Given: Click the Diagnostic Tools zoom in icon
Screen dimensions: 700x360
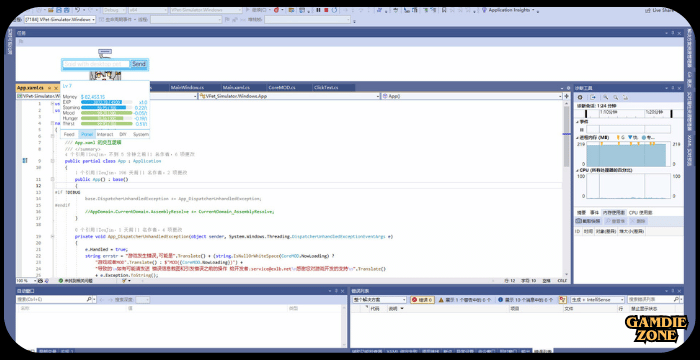Looking at the screenshot, I should (x=606, y=97).
